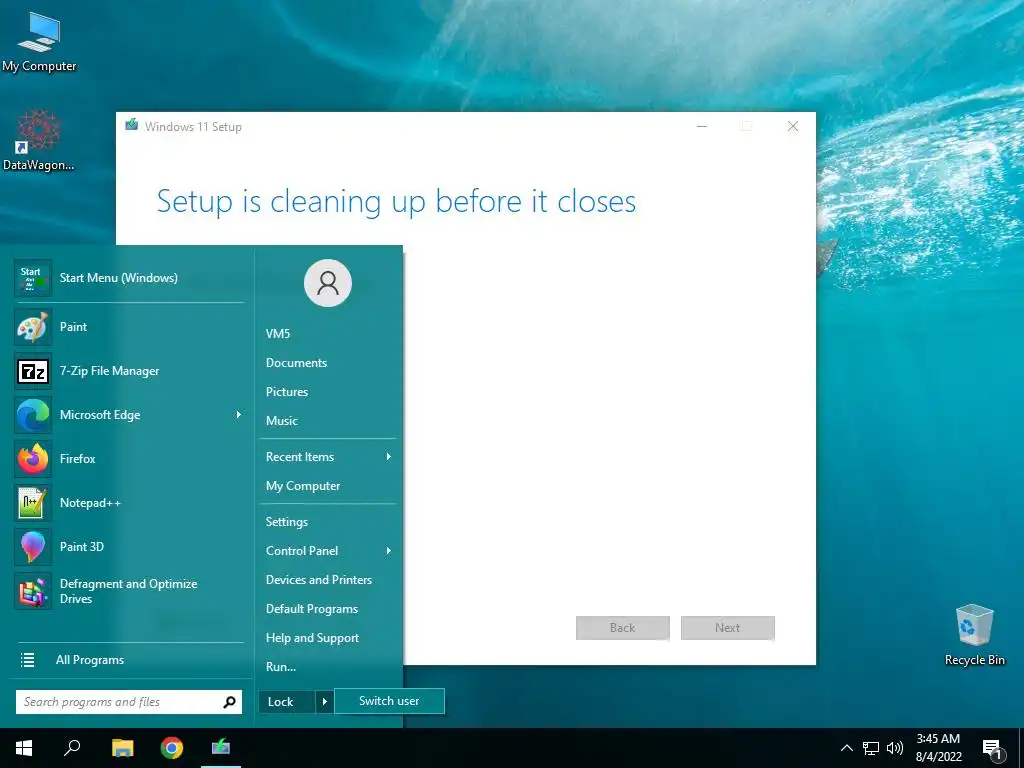Click the taskbar search magnifier icon
Viewport: 1024px width, 768px height.
72,748
